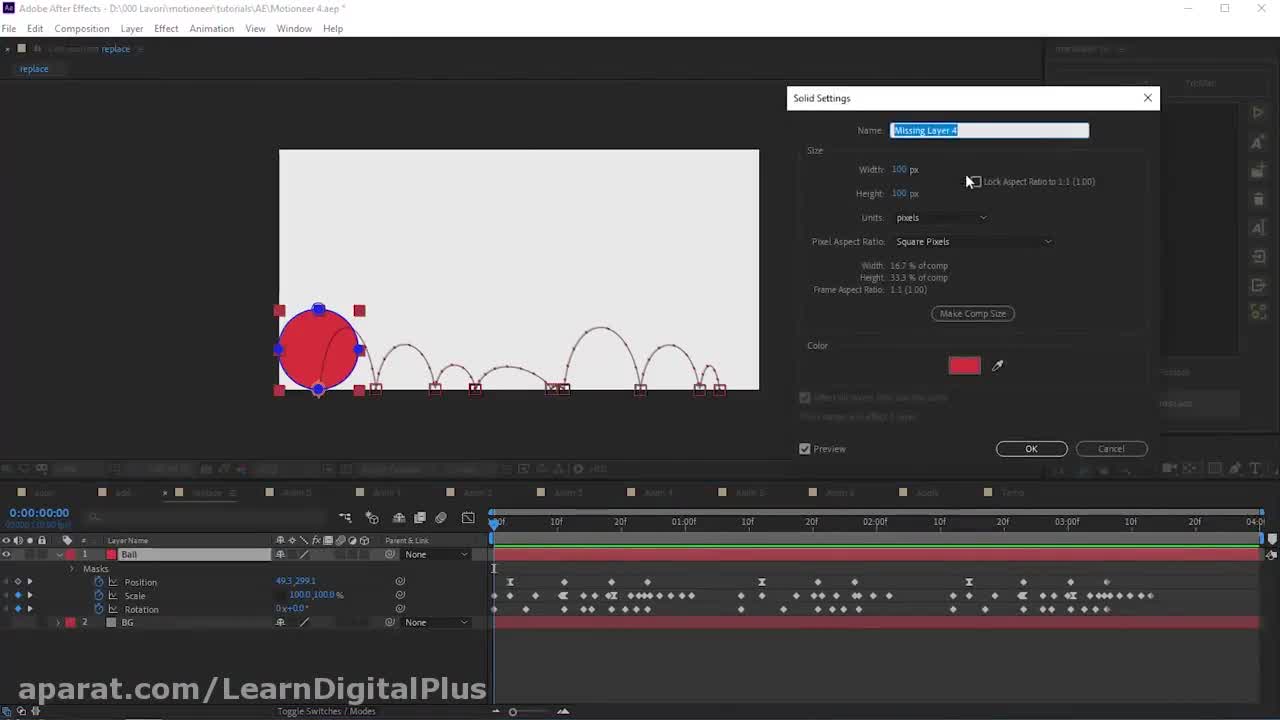Uncheck the Preview checkbox
1280x720 pixels.
[x=805, y=449]
